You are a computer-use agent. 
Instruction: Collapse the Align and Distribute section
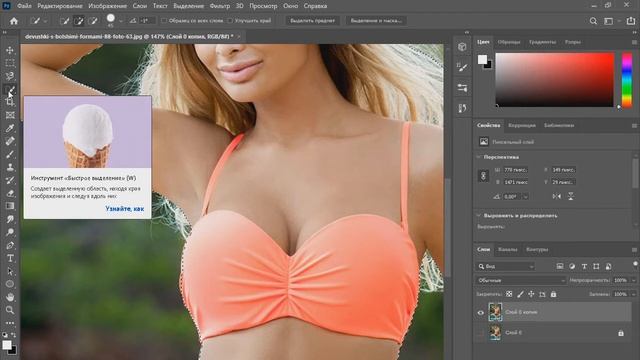coord(478,215)
